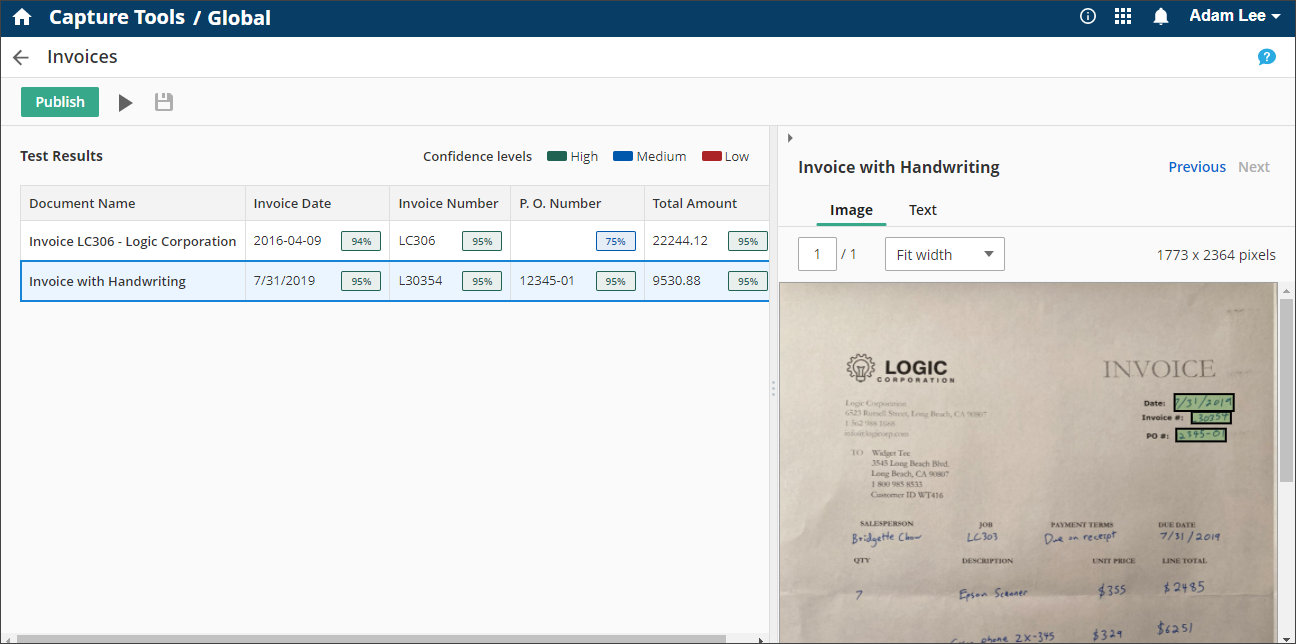Image resolution: width=1296 pixels, height=644 pixels.
Task: View notifications bell
Action: [1160, 16]
